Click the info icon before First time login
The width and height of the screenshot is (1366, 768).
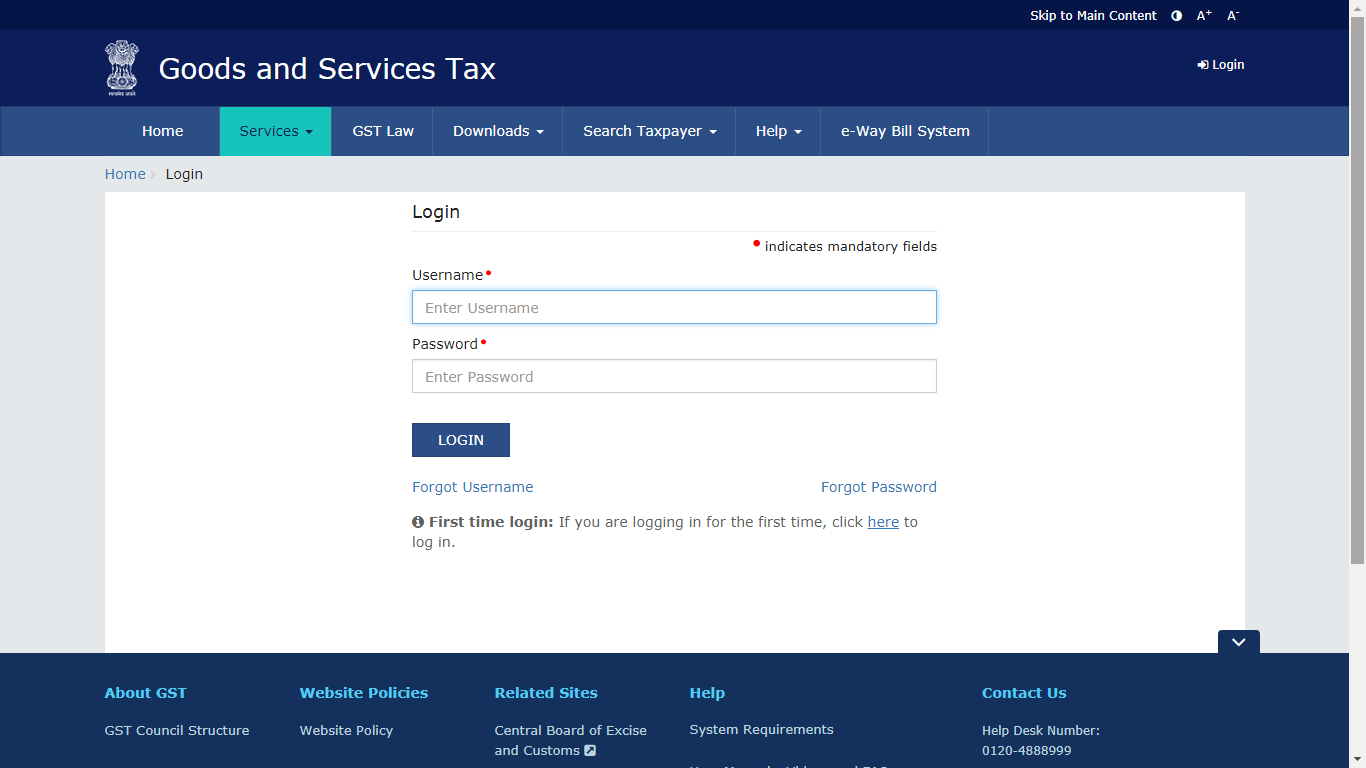[x=417, y=521]
